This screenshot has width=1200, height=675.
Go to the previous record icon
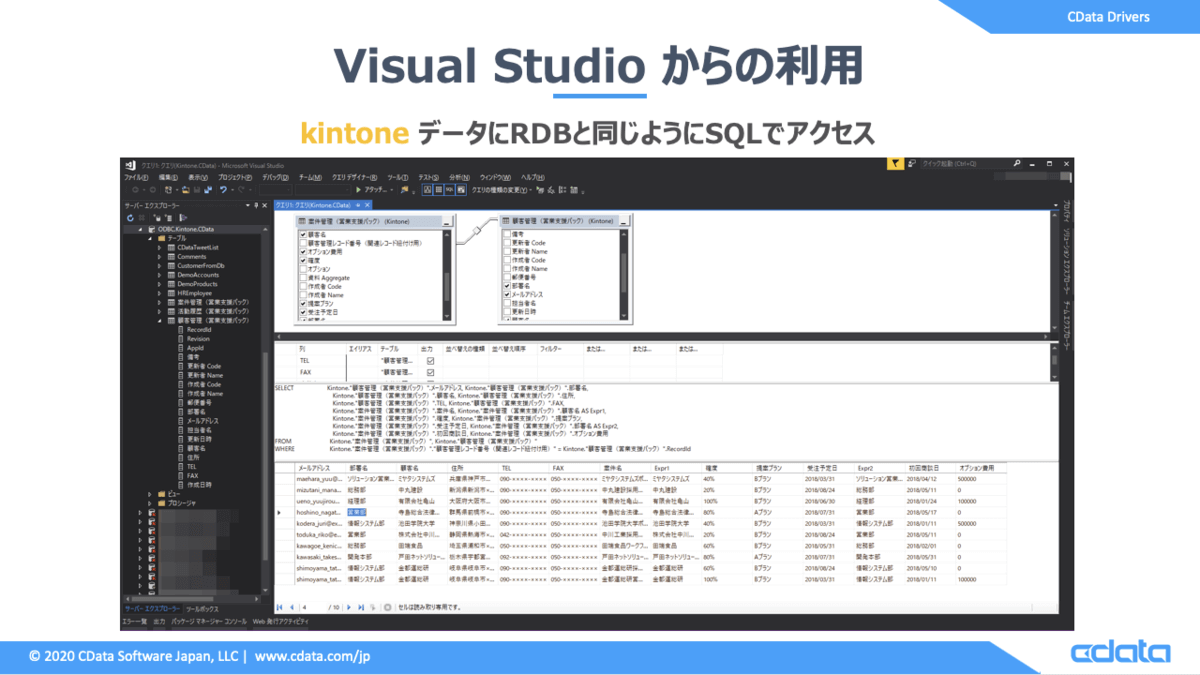(x=292, y=607)
